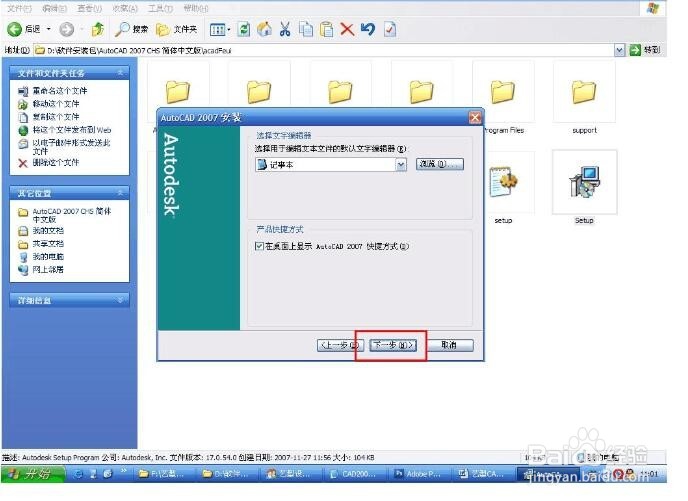
Task: Open the address bar dropdown arrow
Action: coord(619,50)
